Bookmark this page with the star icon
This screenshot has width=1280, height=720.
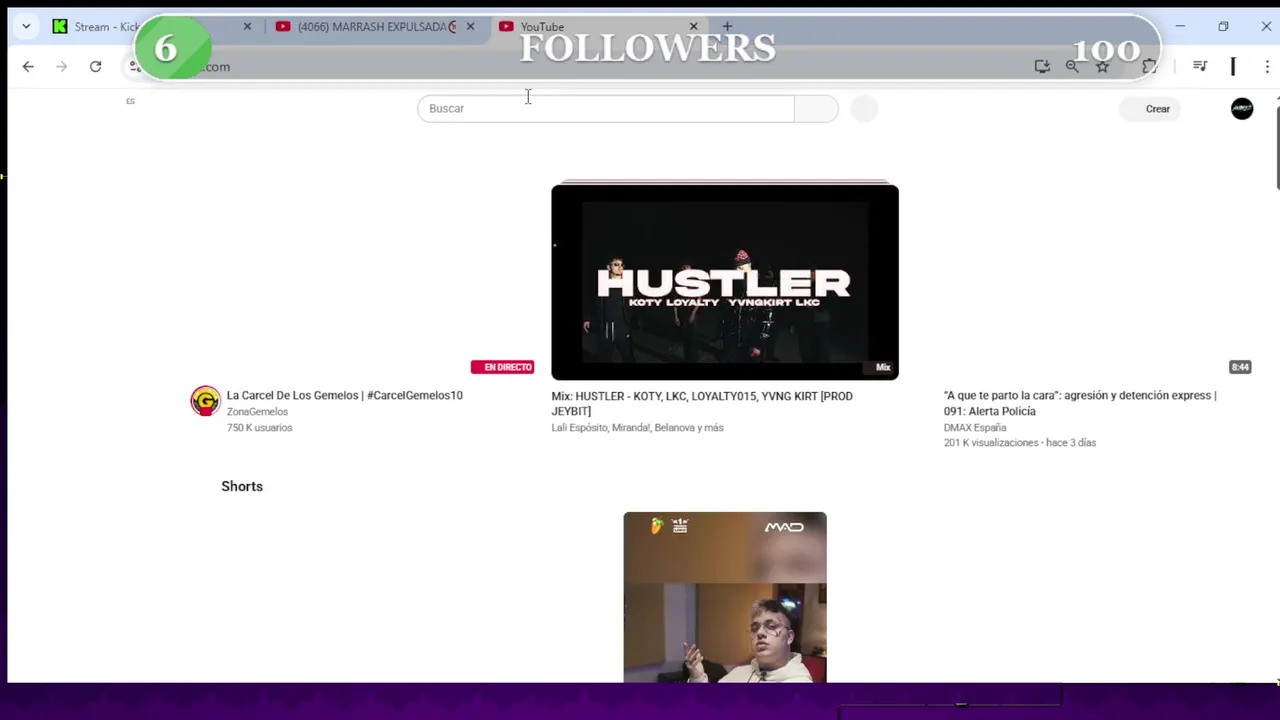[1102, 66]
